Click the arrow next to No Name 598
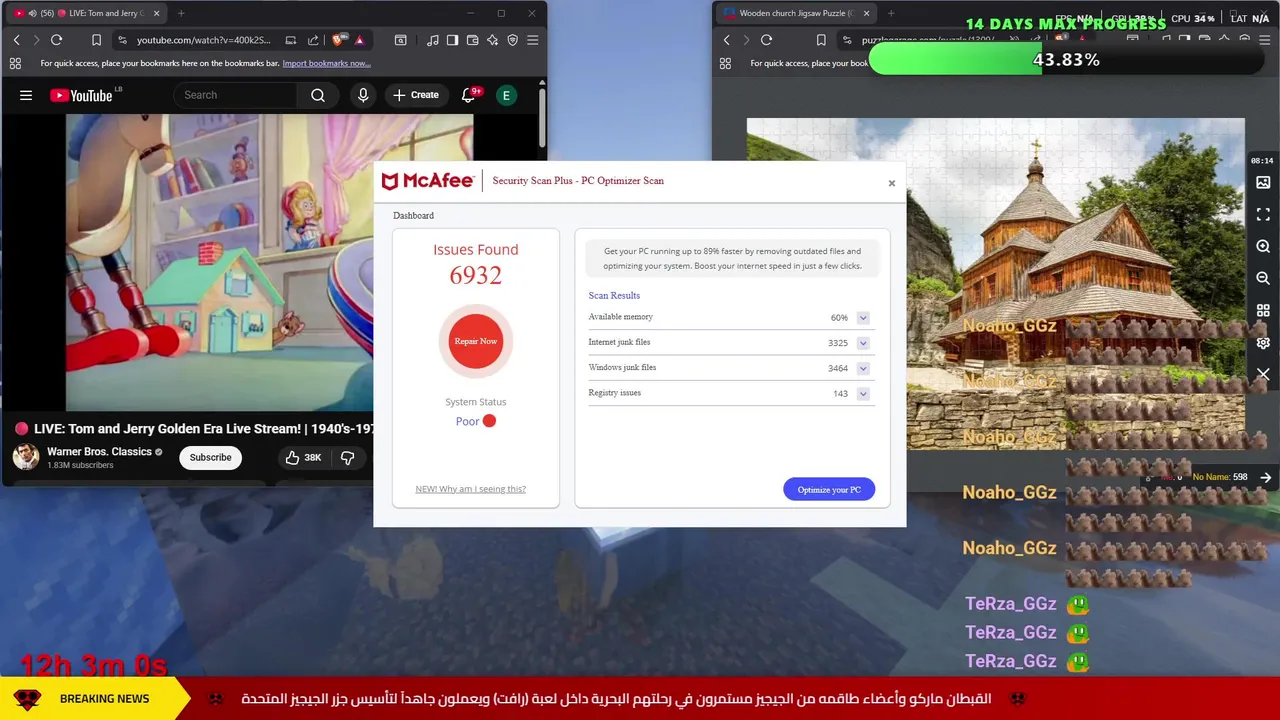The height and width of the screenshot is (720, 1280). point(1265,477)
